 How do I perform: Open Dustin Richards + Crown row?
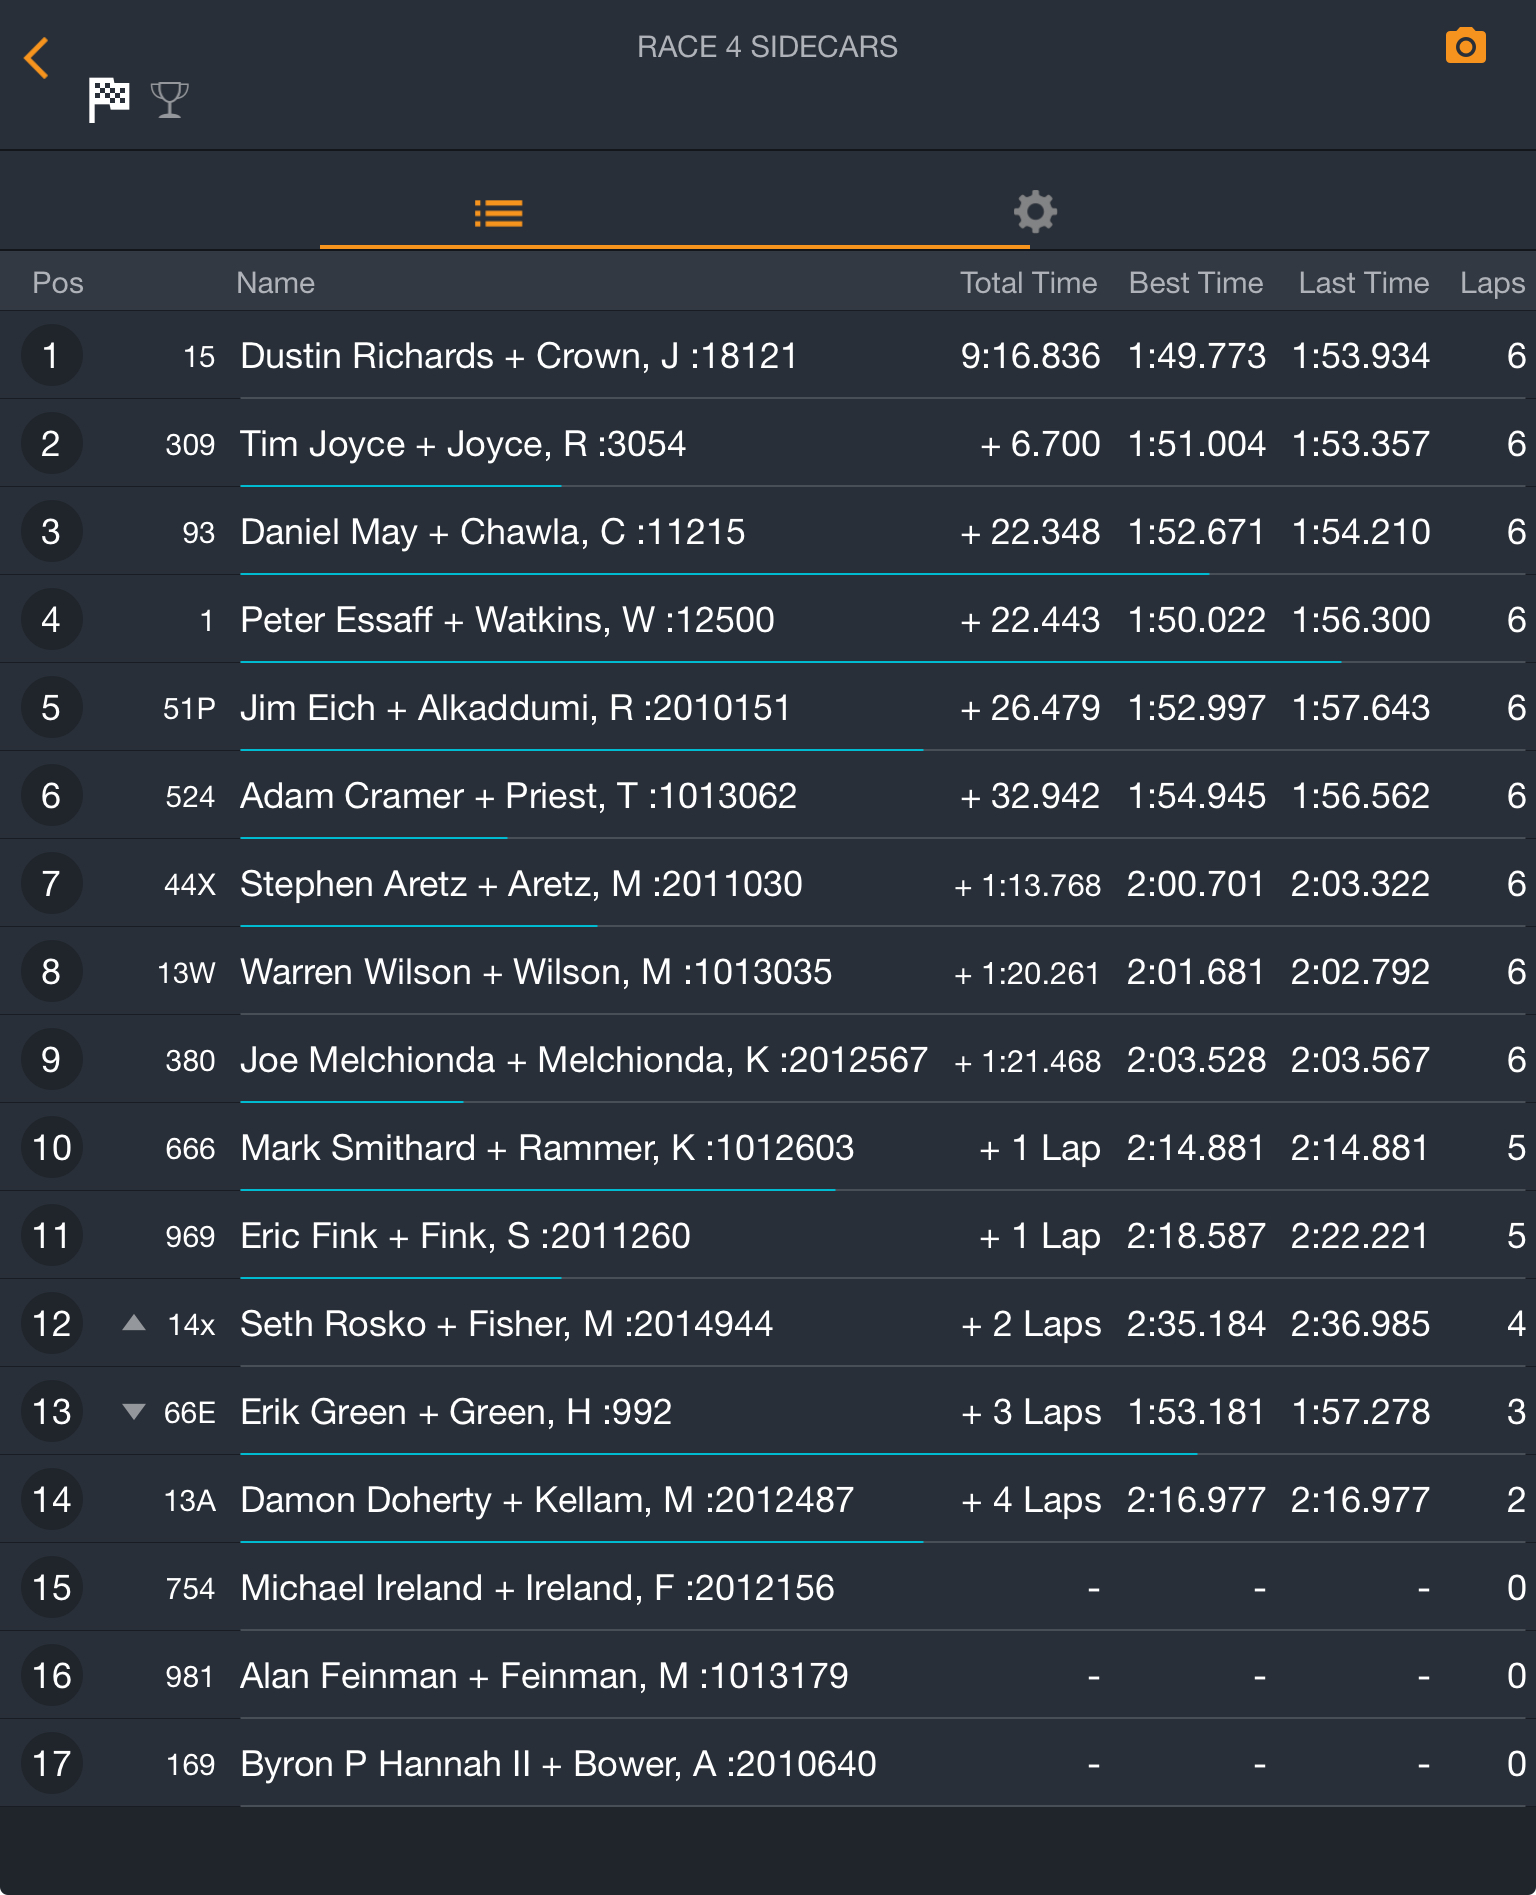pos(518,356)
